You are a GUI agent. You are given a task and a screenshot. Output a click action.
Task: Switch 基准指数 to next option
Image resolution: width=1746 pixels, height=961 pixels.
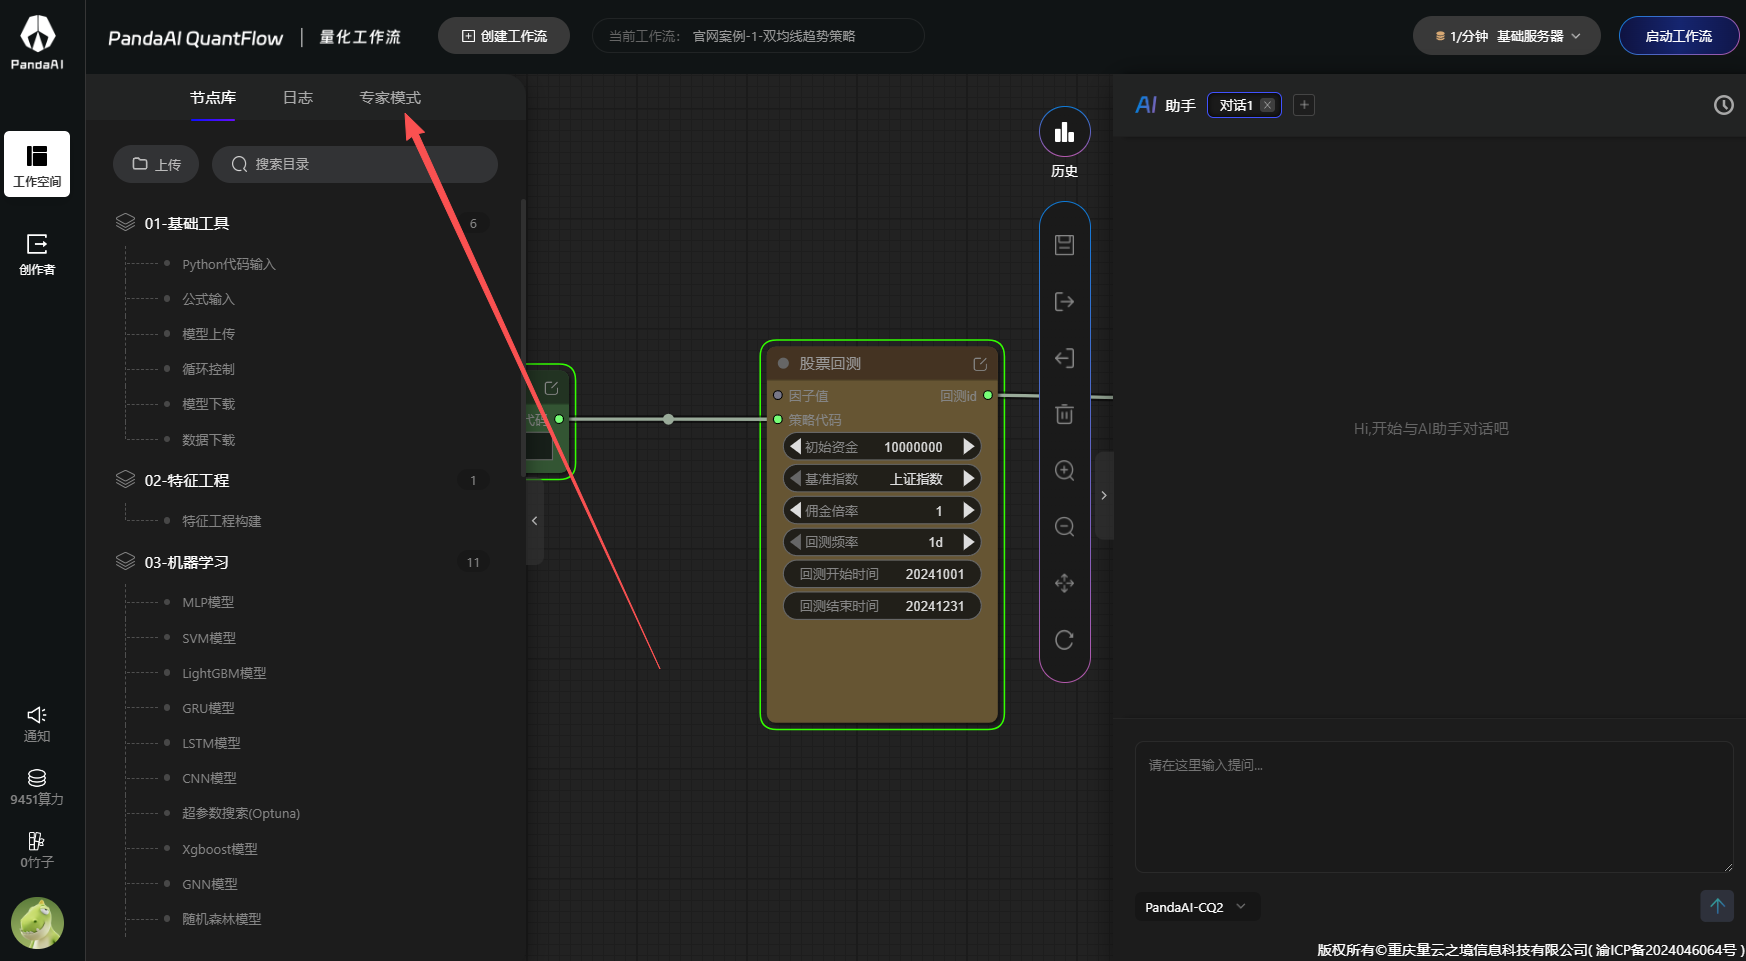pos(968,479)
